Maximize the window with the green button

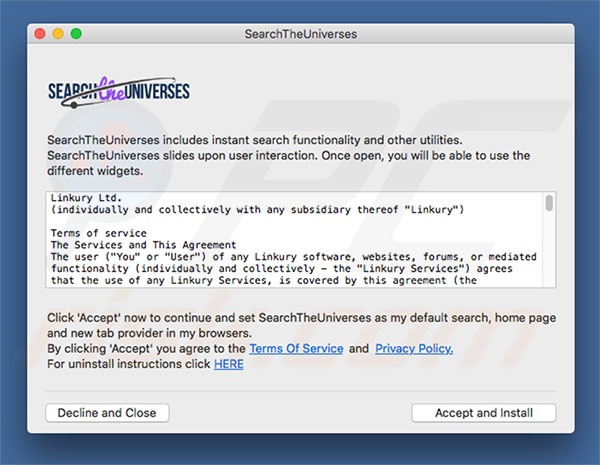[x=76, y=34]
